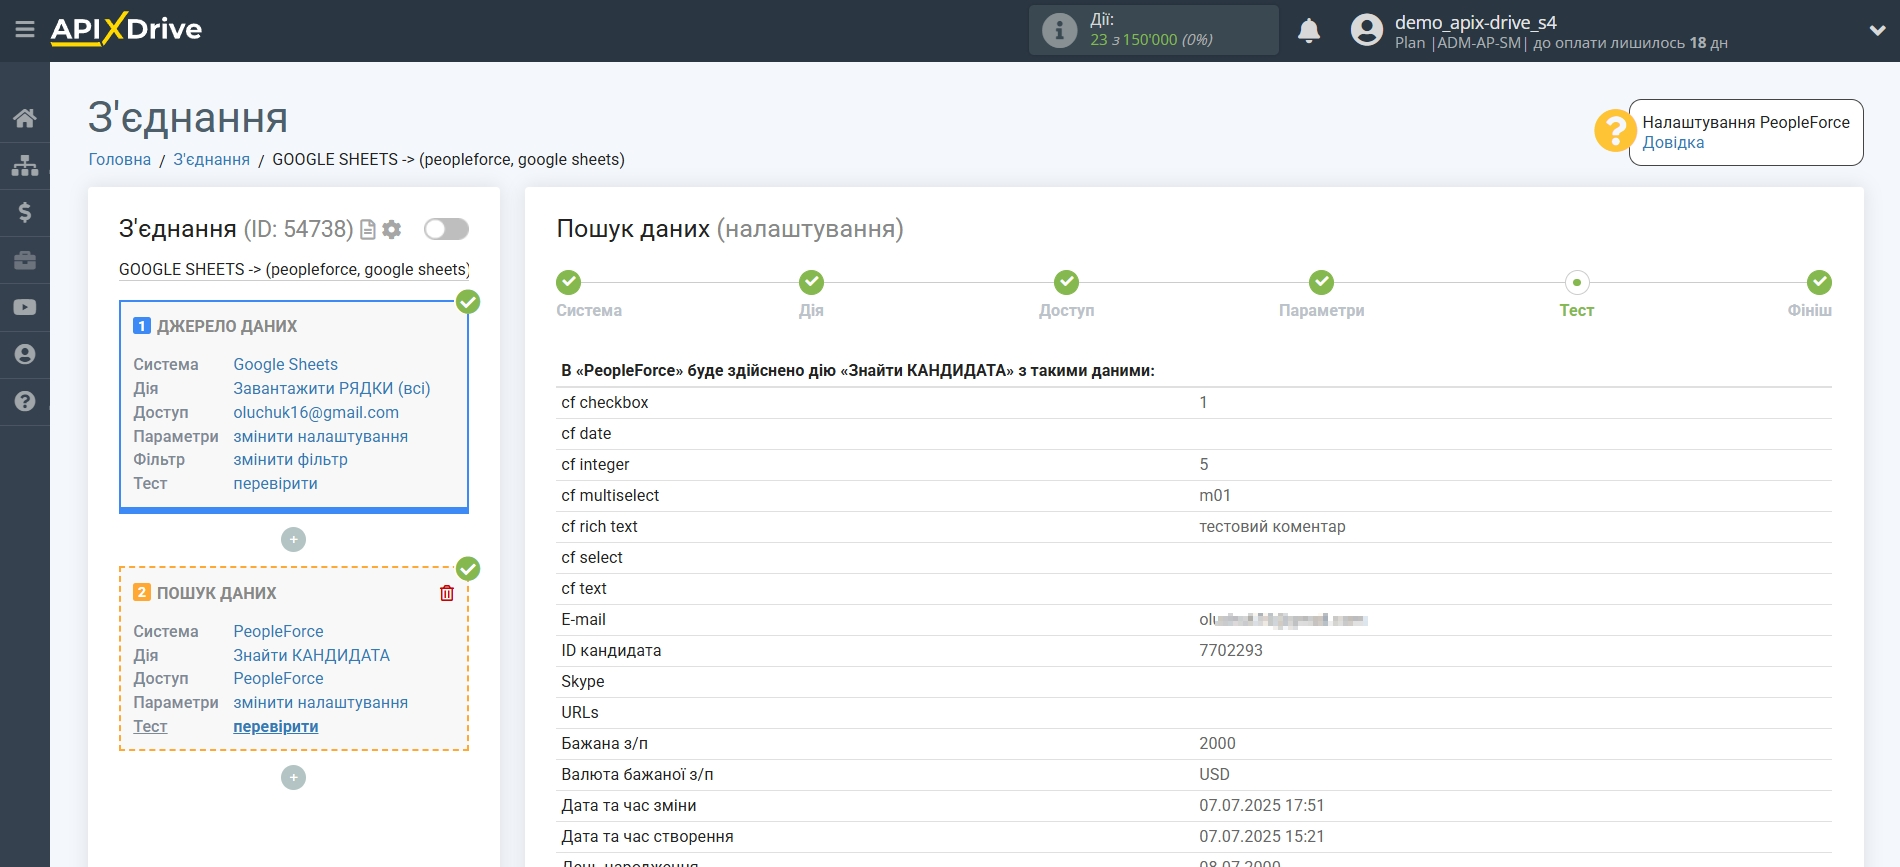Open PeopleForce system link
1900x867 pixels.
(278, 632)
